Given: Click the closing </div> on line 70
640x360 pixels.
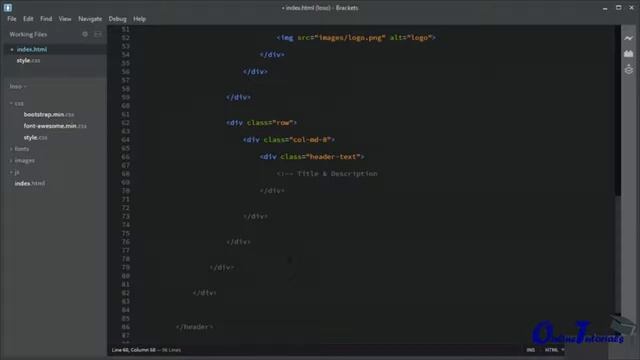Looking at the screenshot, I should (272, 191).
